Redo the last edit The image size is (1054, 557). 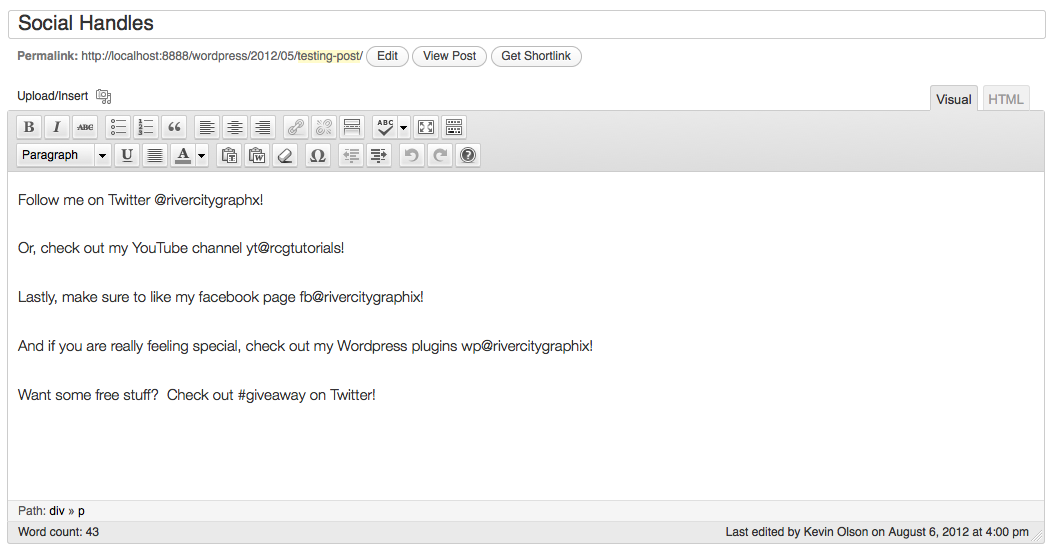(440, 155)
